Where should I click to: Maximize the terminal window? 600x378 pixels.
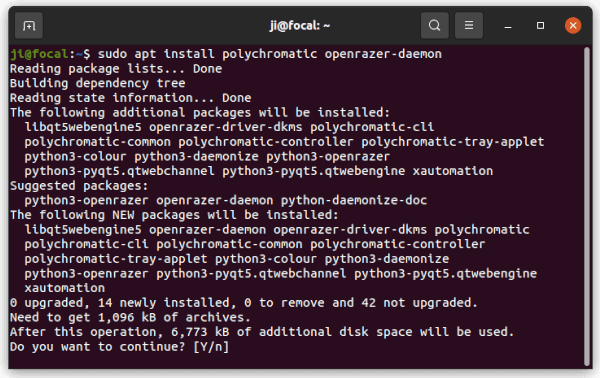point(540,26)
